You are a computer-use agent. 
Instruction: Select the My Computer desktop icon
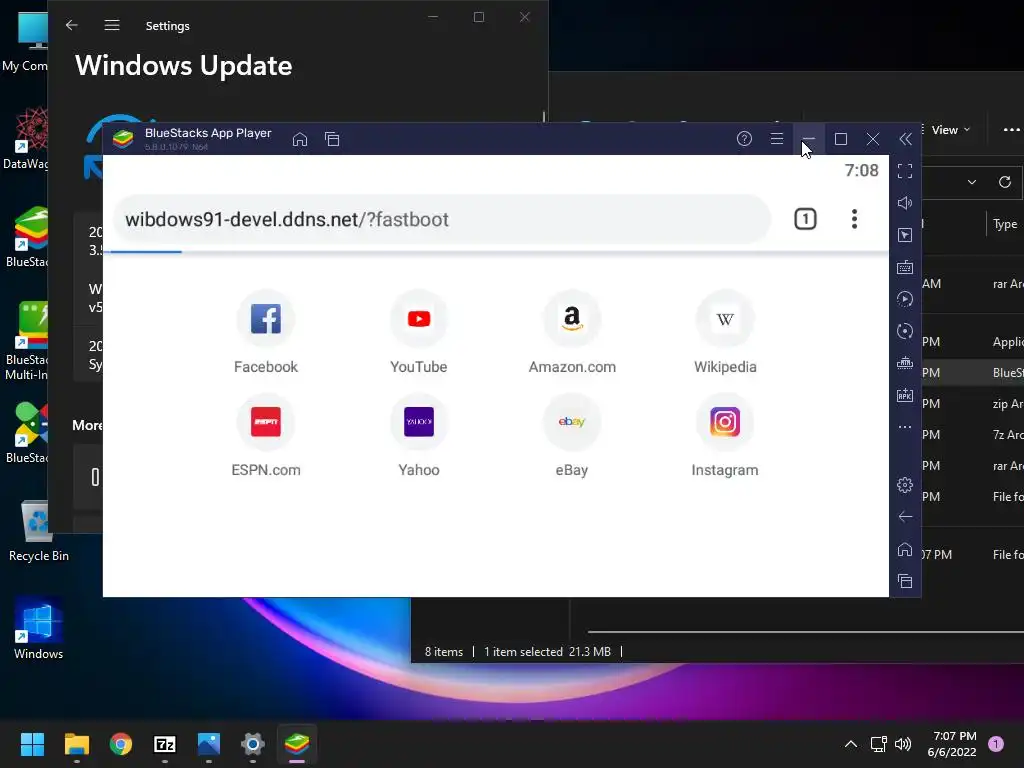pyautogui.click(x=25, y=42)
